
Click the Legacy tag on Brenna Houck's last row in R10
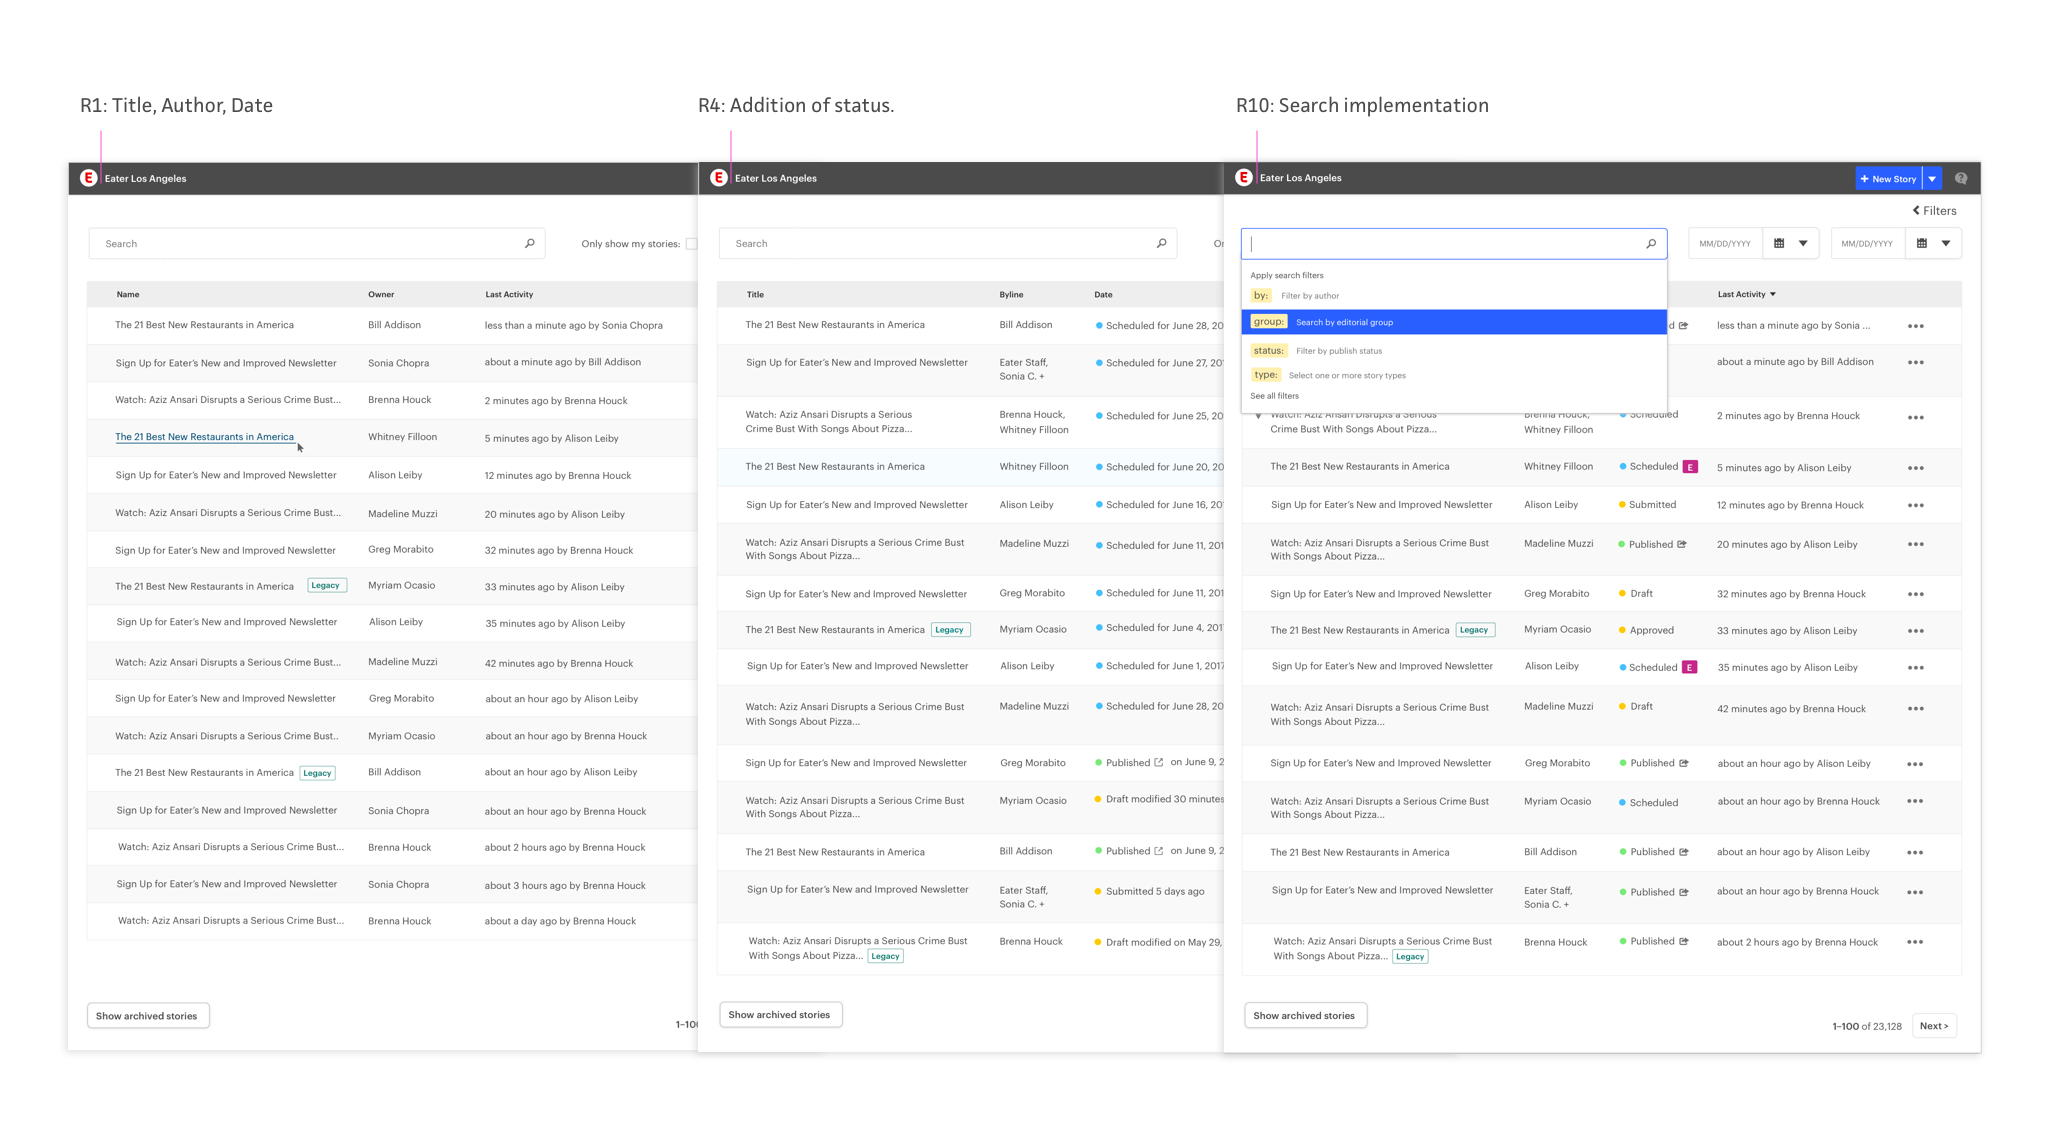tap(1410, 957)
